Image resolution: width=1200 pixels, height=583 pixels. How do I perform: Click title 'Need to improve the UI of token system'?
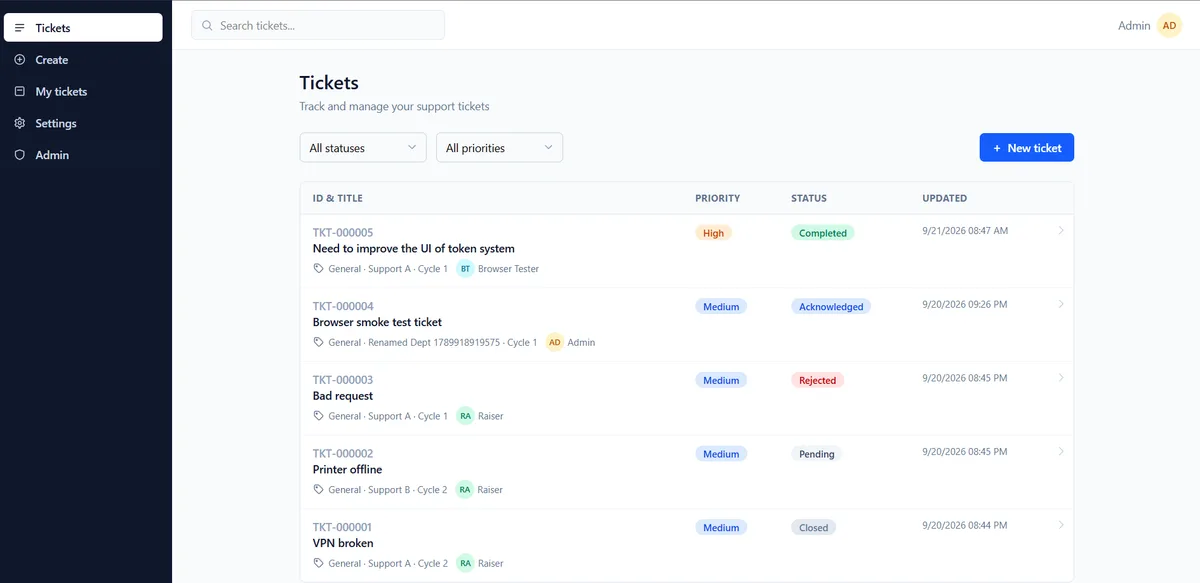414,249
